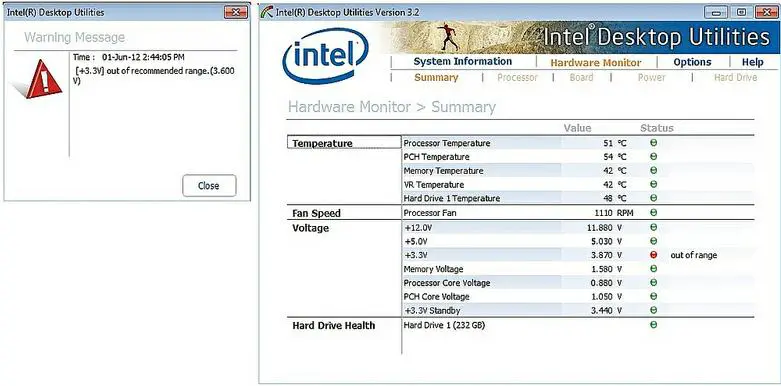Click green status icon for +12.0V
Viewport: 781px width, 386px height.
tap(653, 228)
